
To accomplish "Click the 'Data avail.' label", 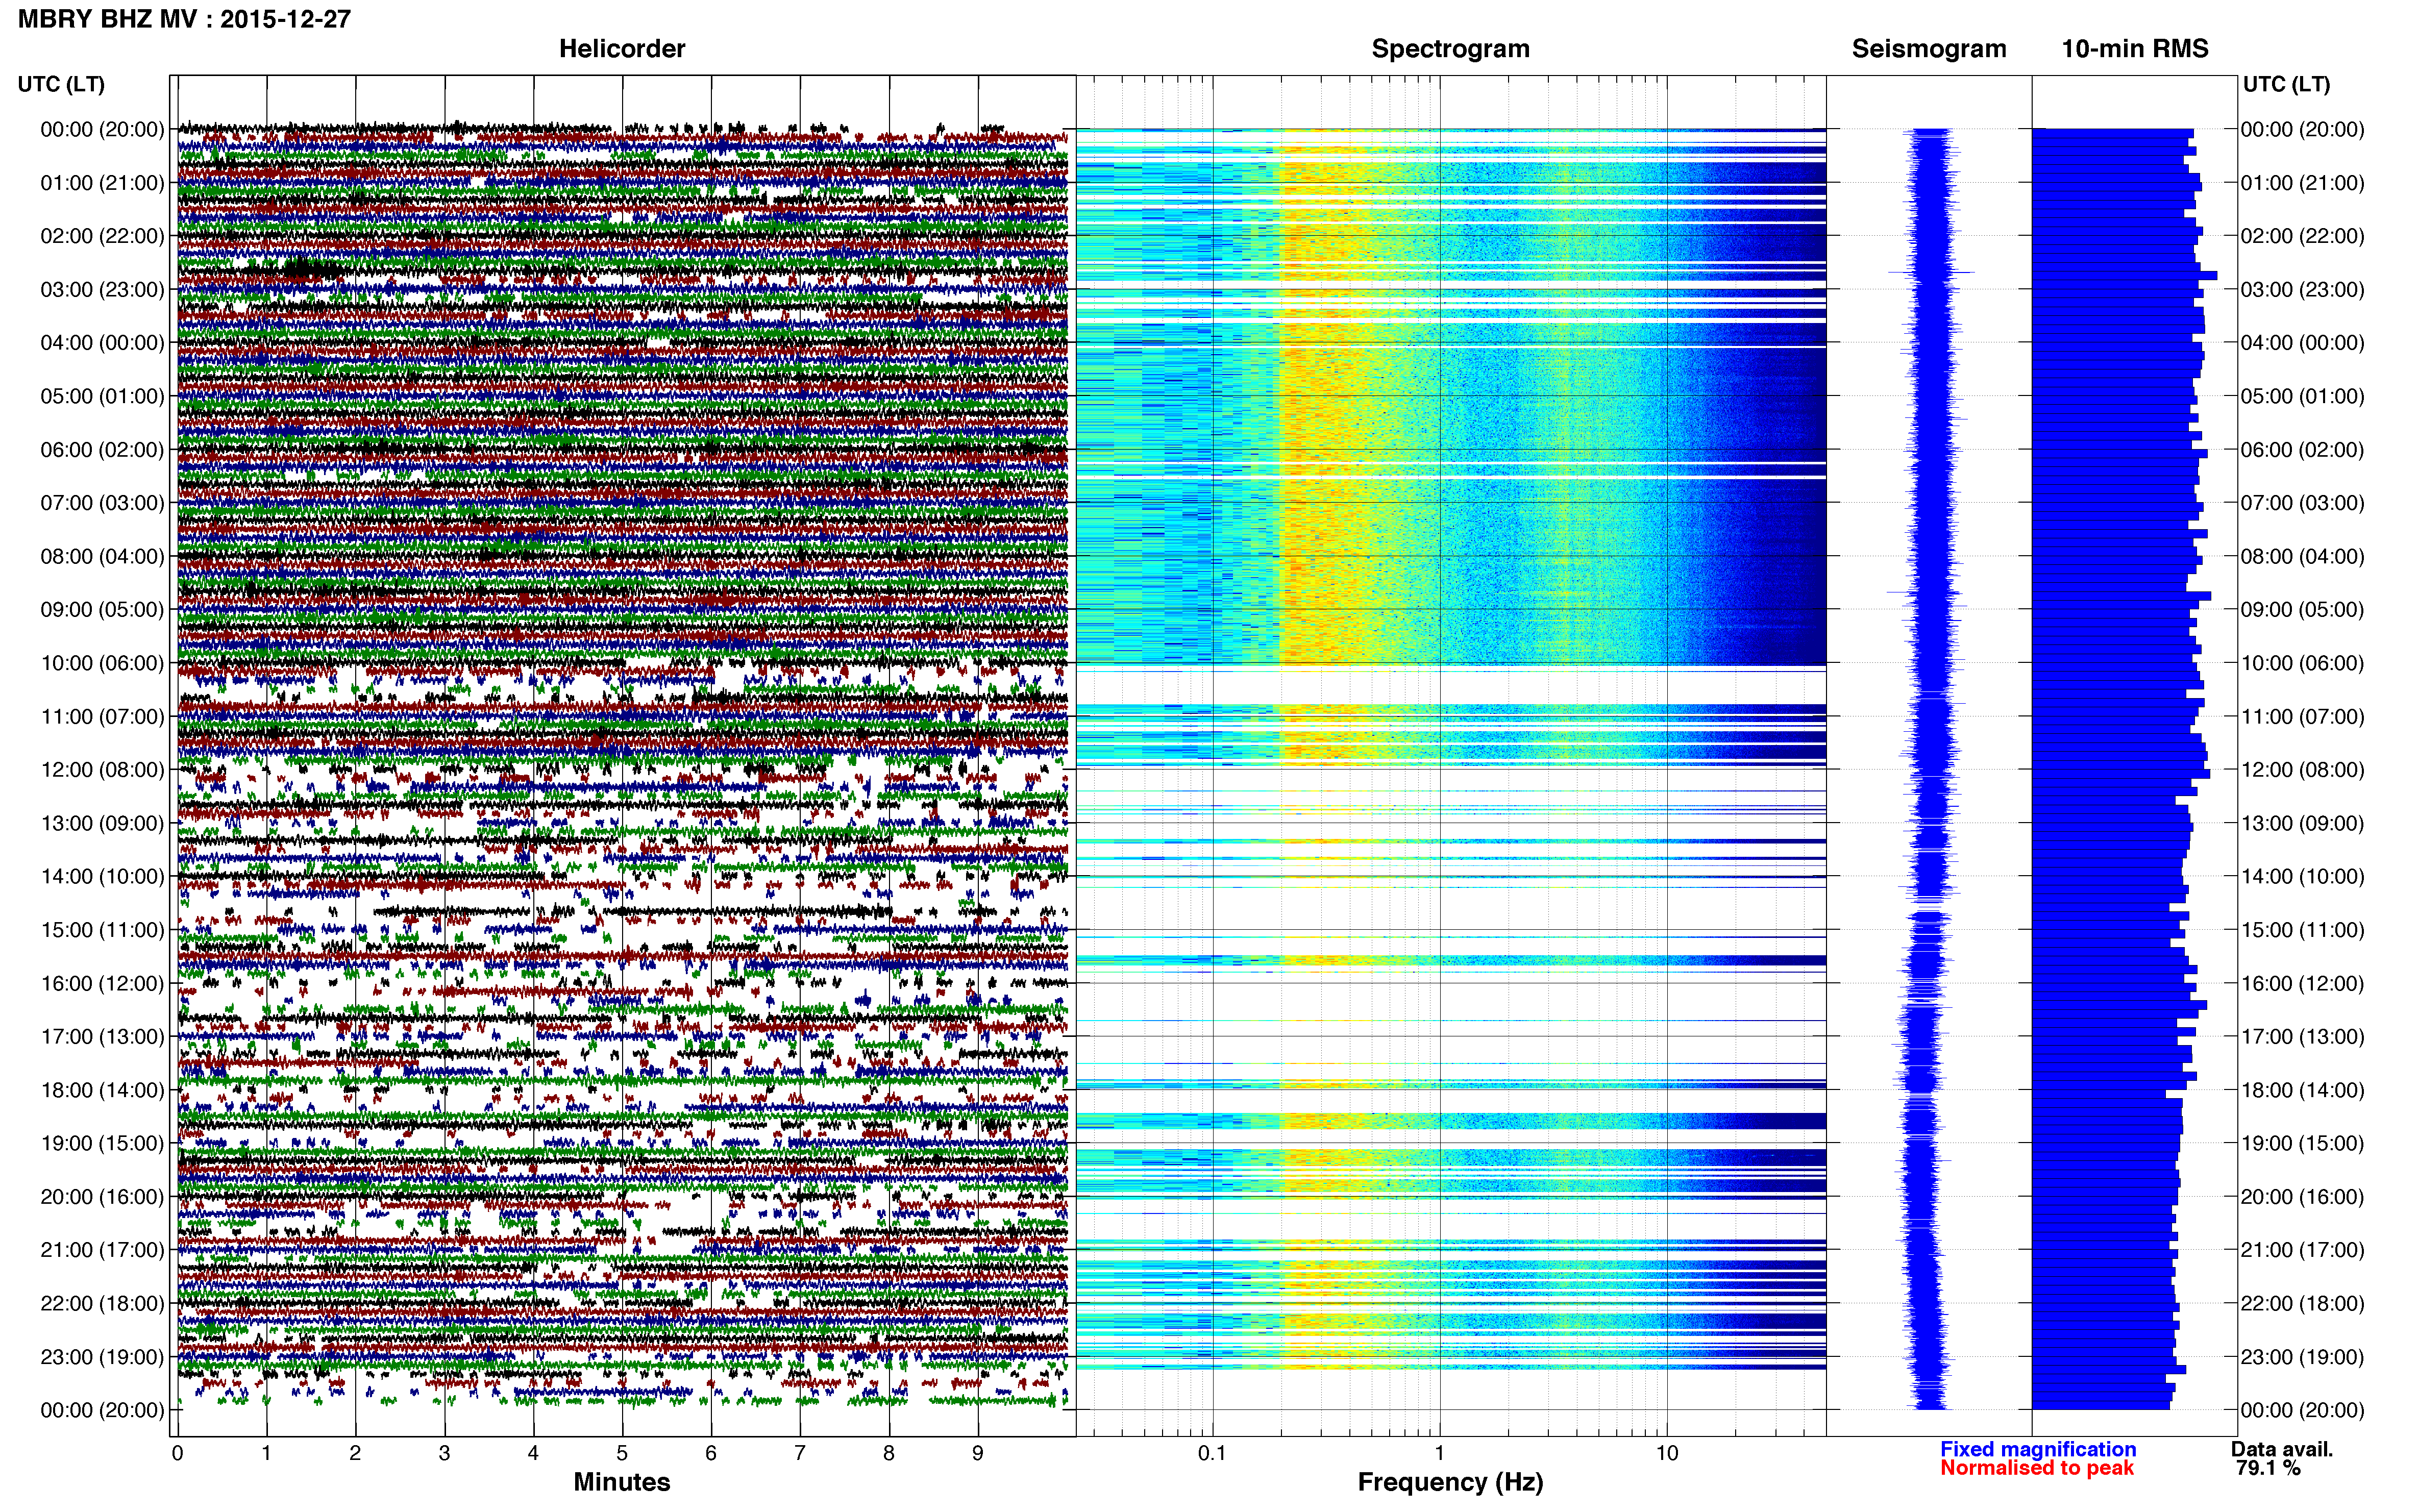I will click(2281, 1450).
